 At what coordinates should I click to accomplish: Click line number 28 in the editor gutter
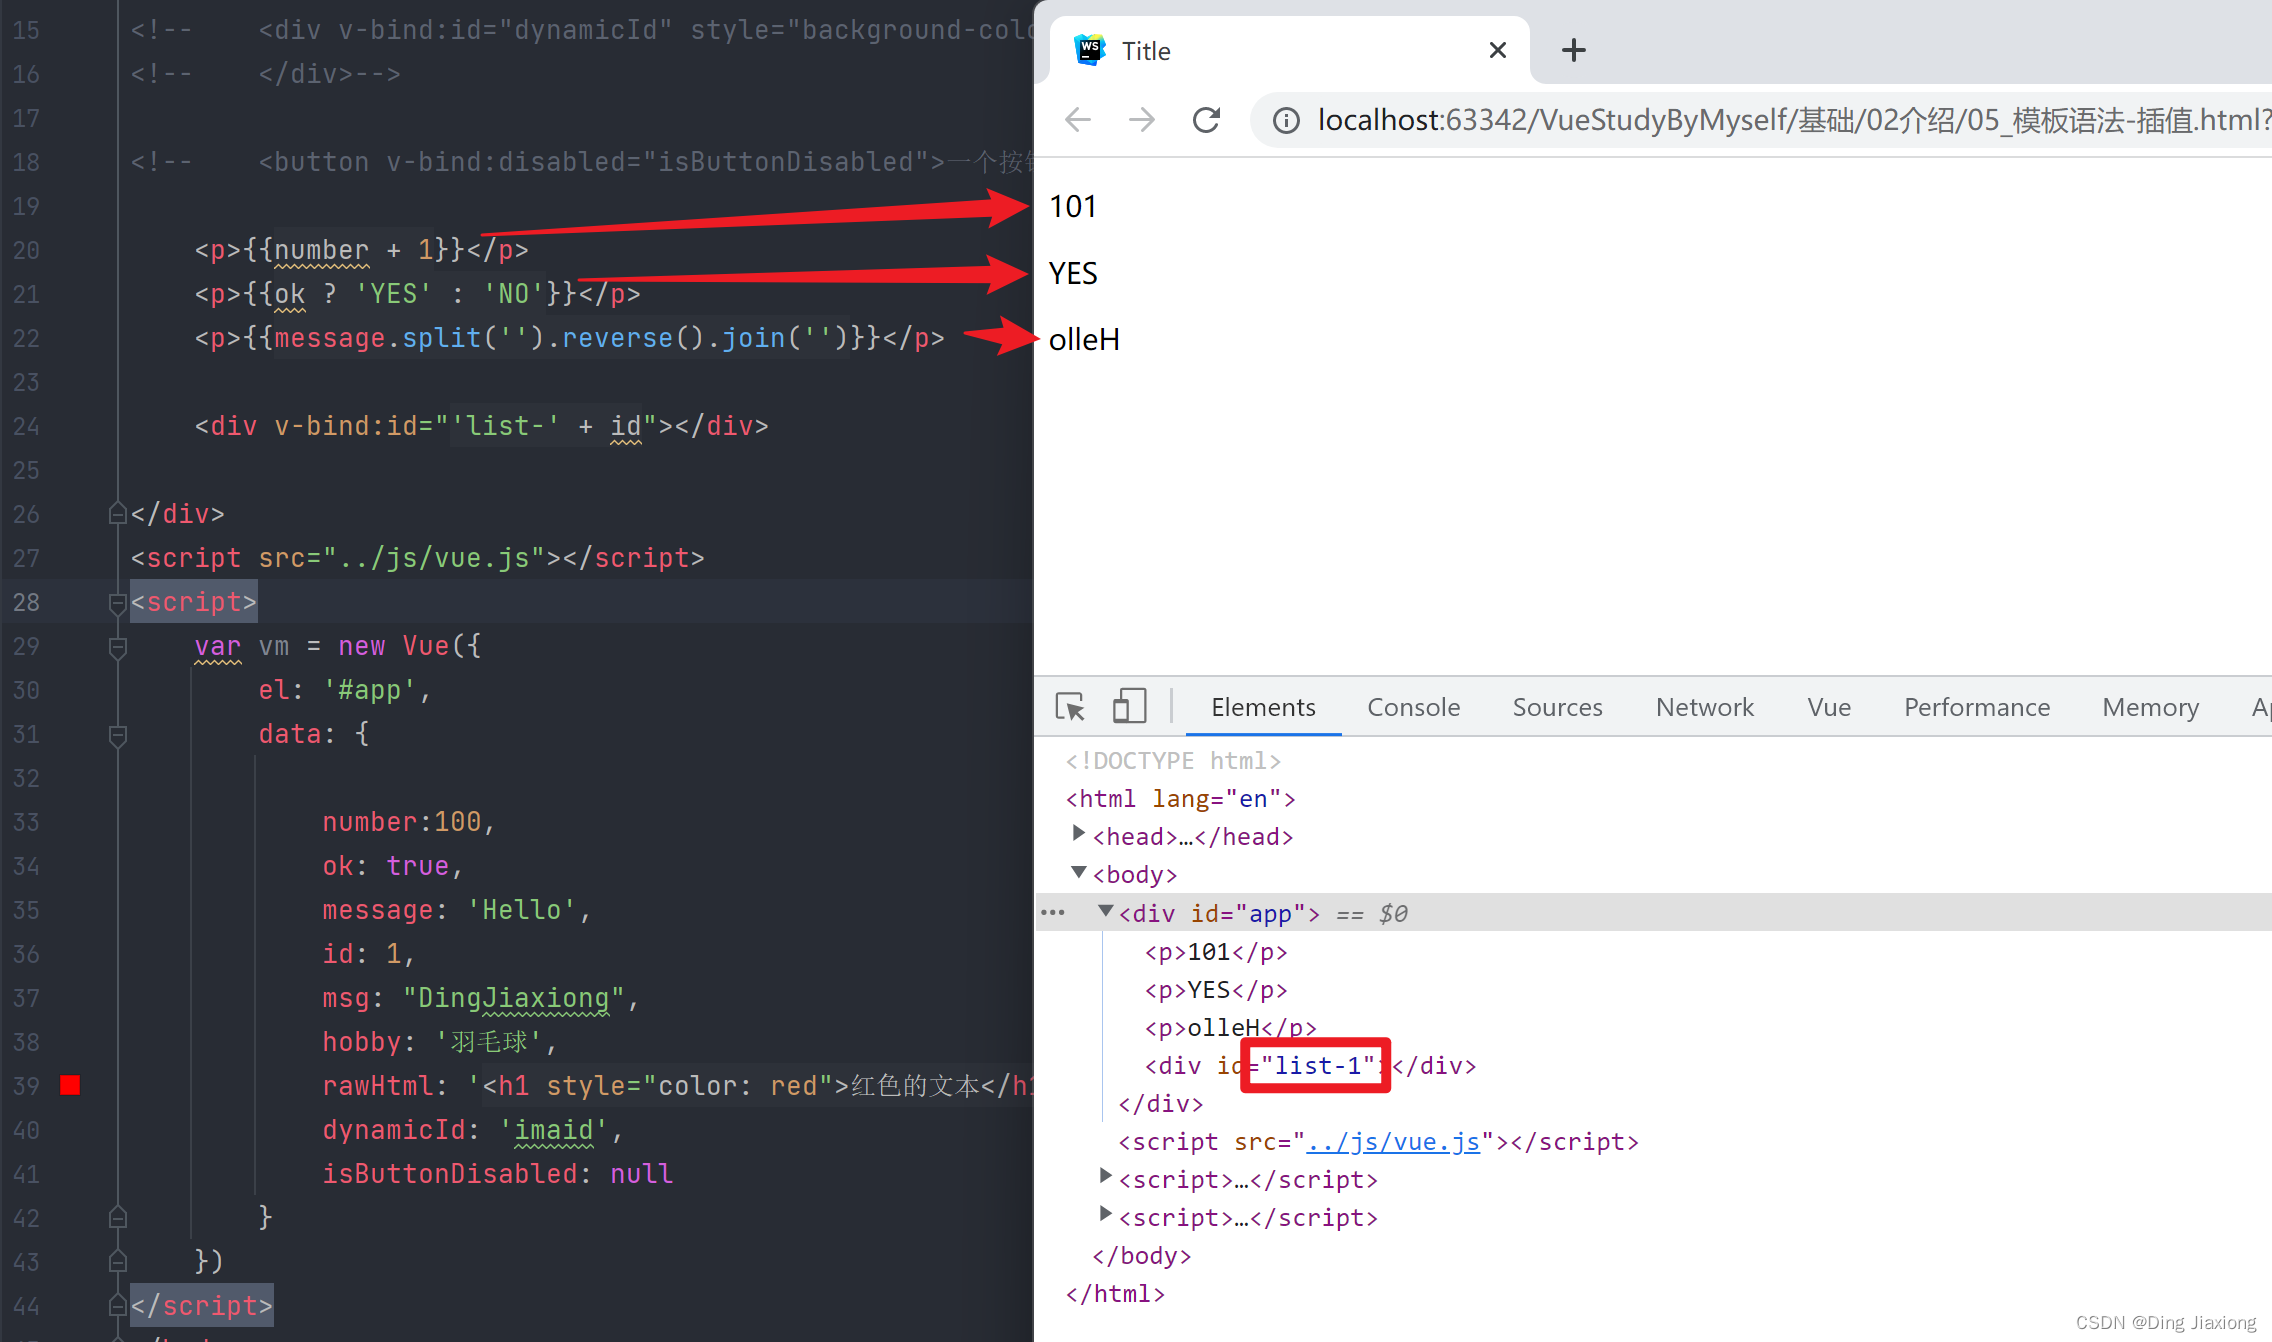(26, 602)
